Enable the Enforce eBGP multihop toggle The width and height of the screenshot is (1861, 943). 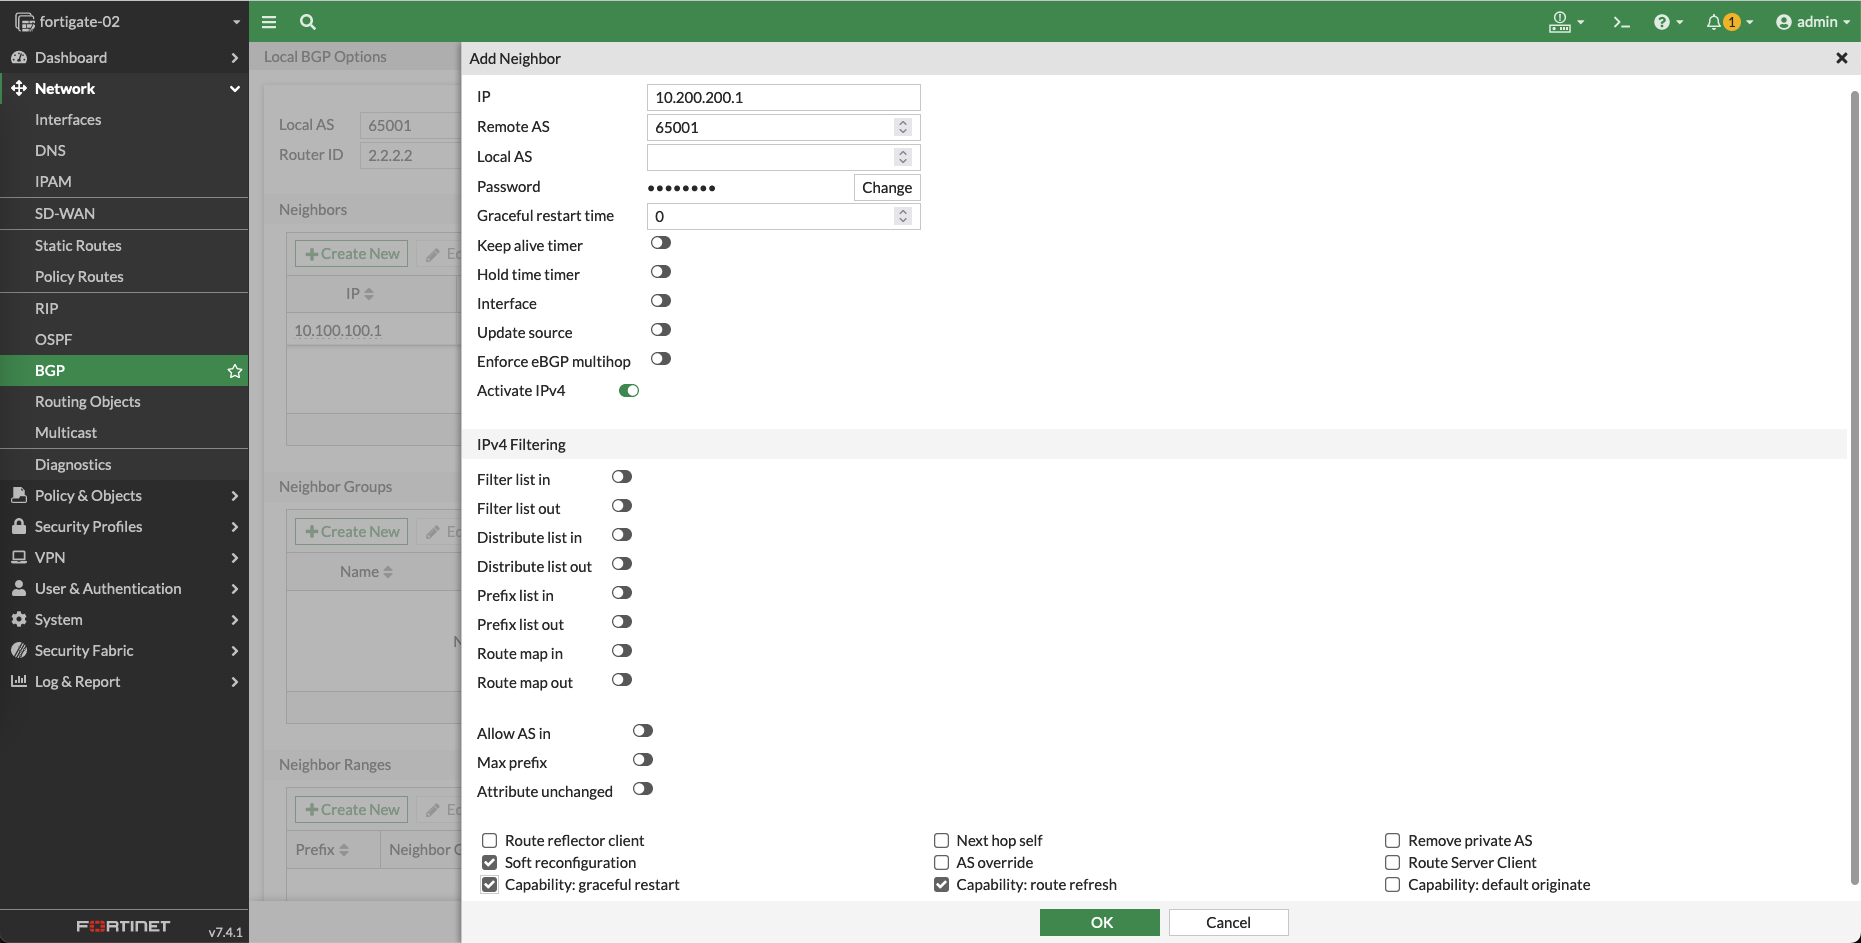(x=660, y=359)
